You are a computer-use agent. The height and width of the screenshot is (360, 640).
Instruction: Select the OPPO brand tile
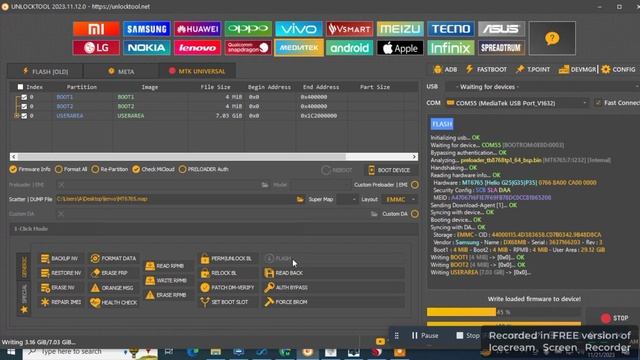click(x=248, y=29)
